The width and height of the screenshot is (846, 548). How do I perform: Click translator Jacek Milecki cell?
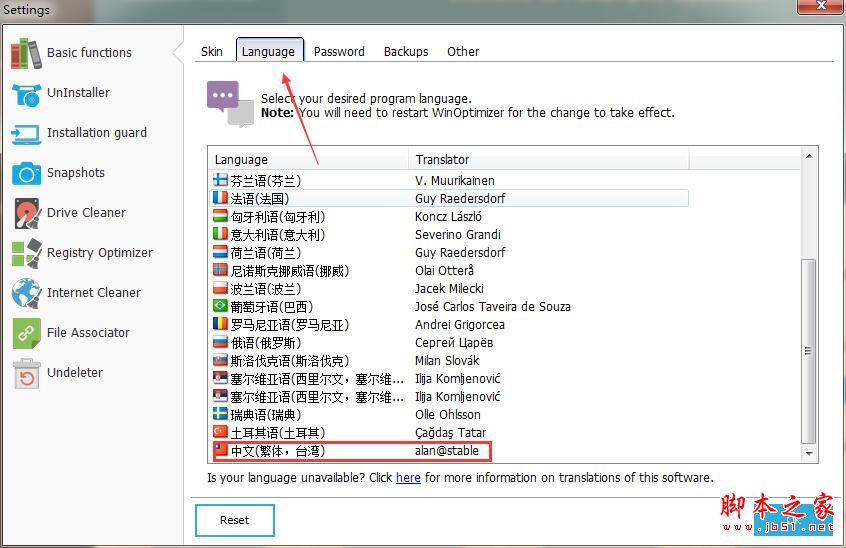(x=449, y=288)
